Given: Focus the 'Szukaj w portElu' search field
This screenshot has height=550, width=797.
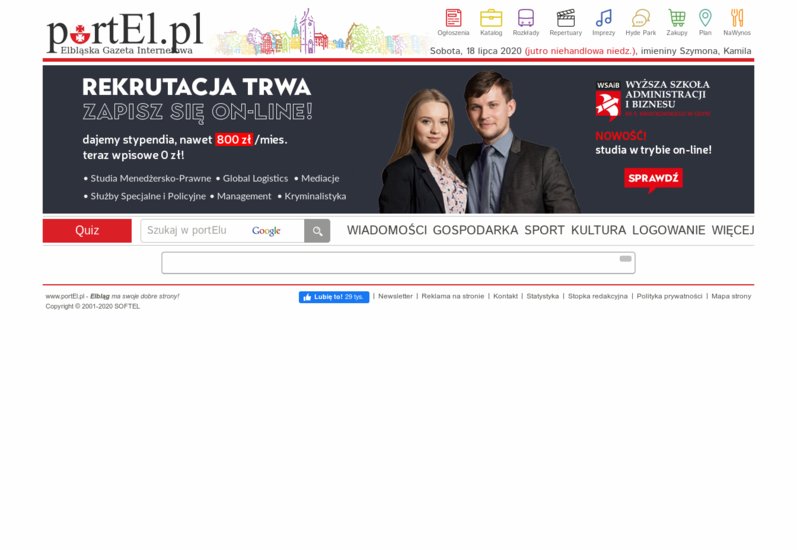Looking at the screenshot, I should (x=222, y=231).
